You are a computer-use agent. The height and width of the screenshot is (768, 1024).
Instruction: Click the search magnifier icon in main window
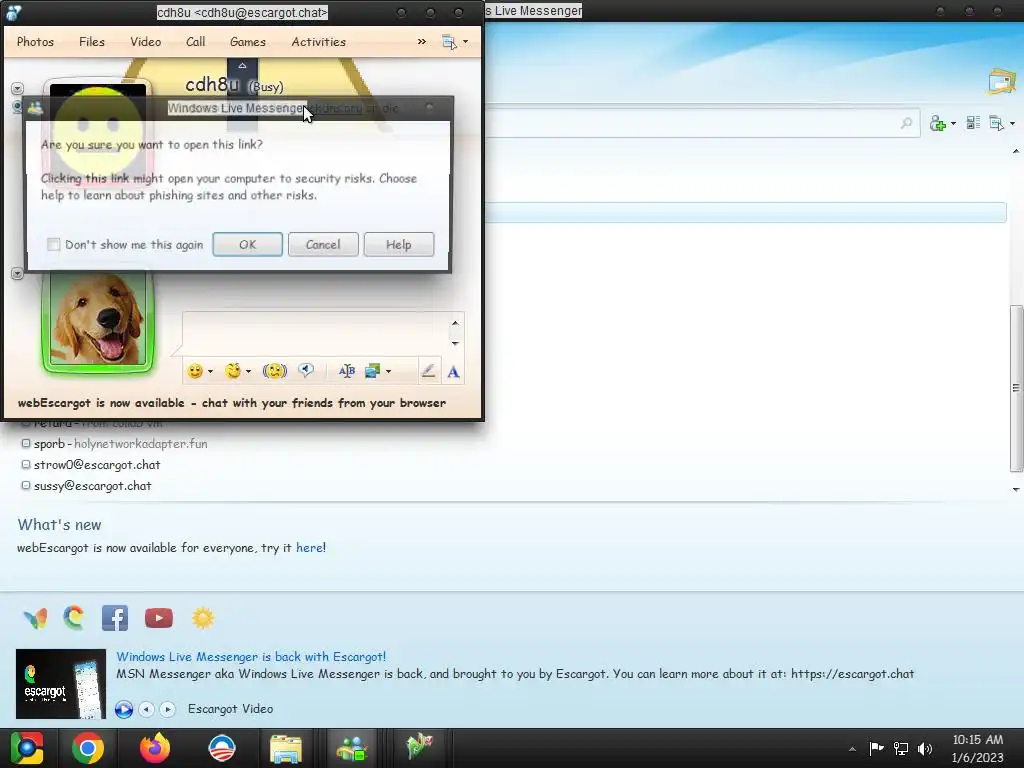point(906,123)
